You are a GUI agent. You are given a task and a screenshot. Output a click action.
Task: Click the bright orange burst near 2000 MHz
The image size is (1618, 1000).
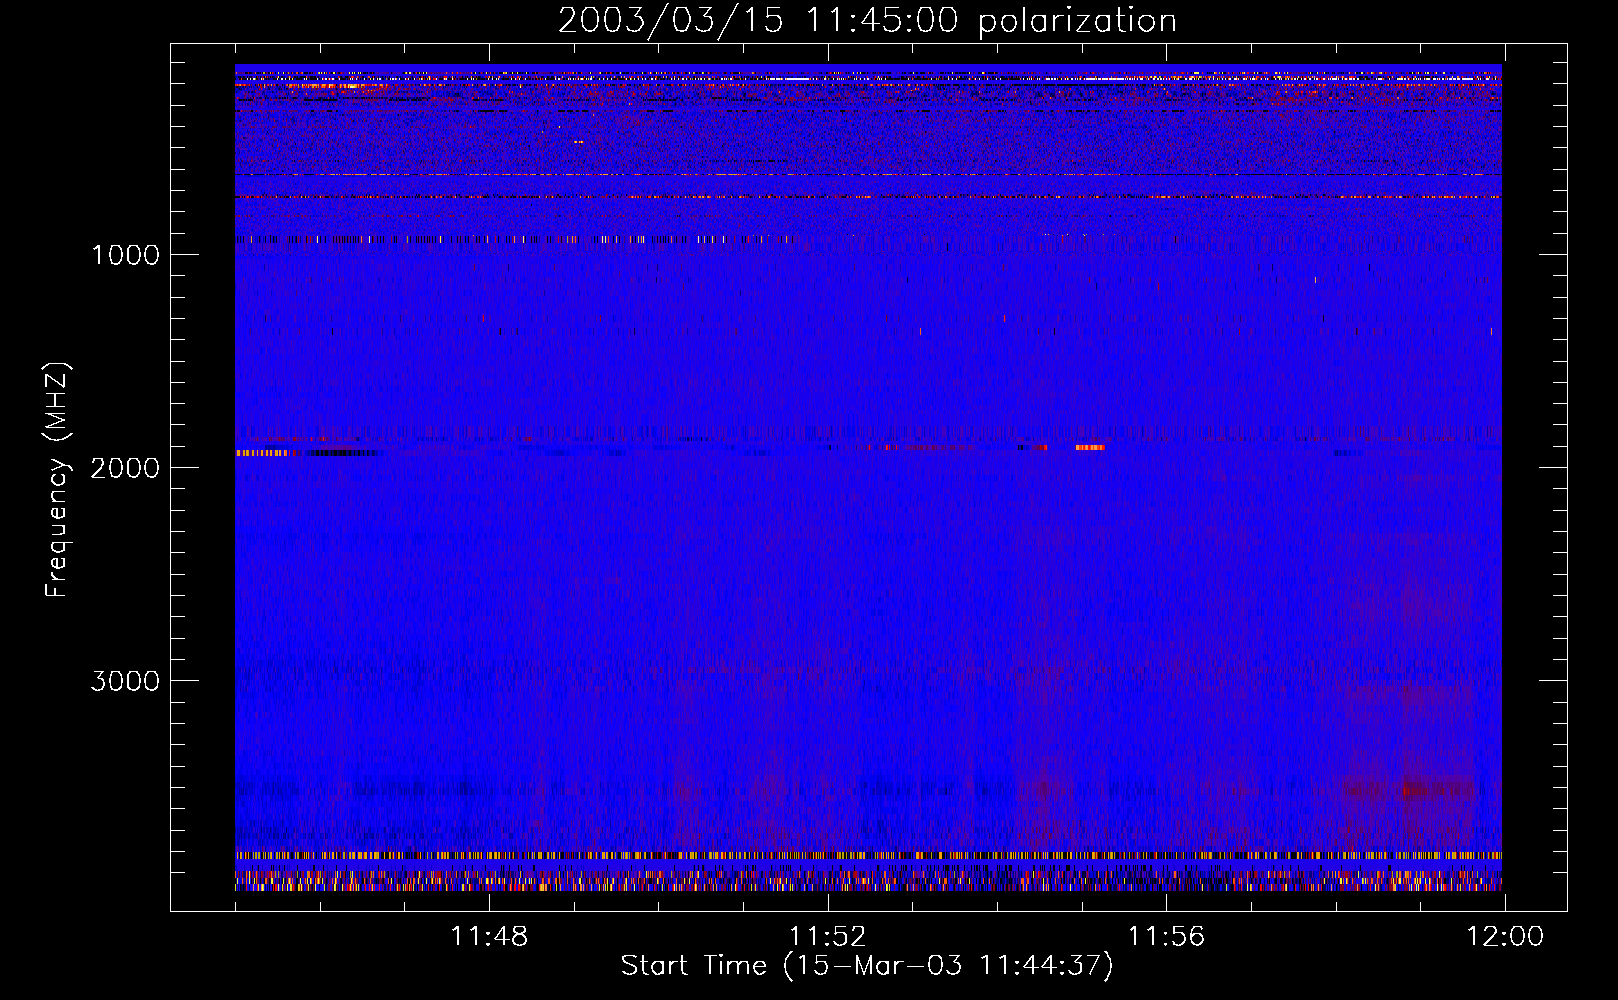pyautogui.click(x=1090, y=447)
